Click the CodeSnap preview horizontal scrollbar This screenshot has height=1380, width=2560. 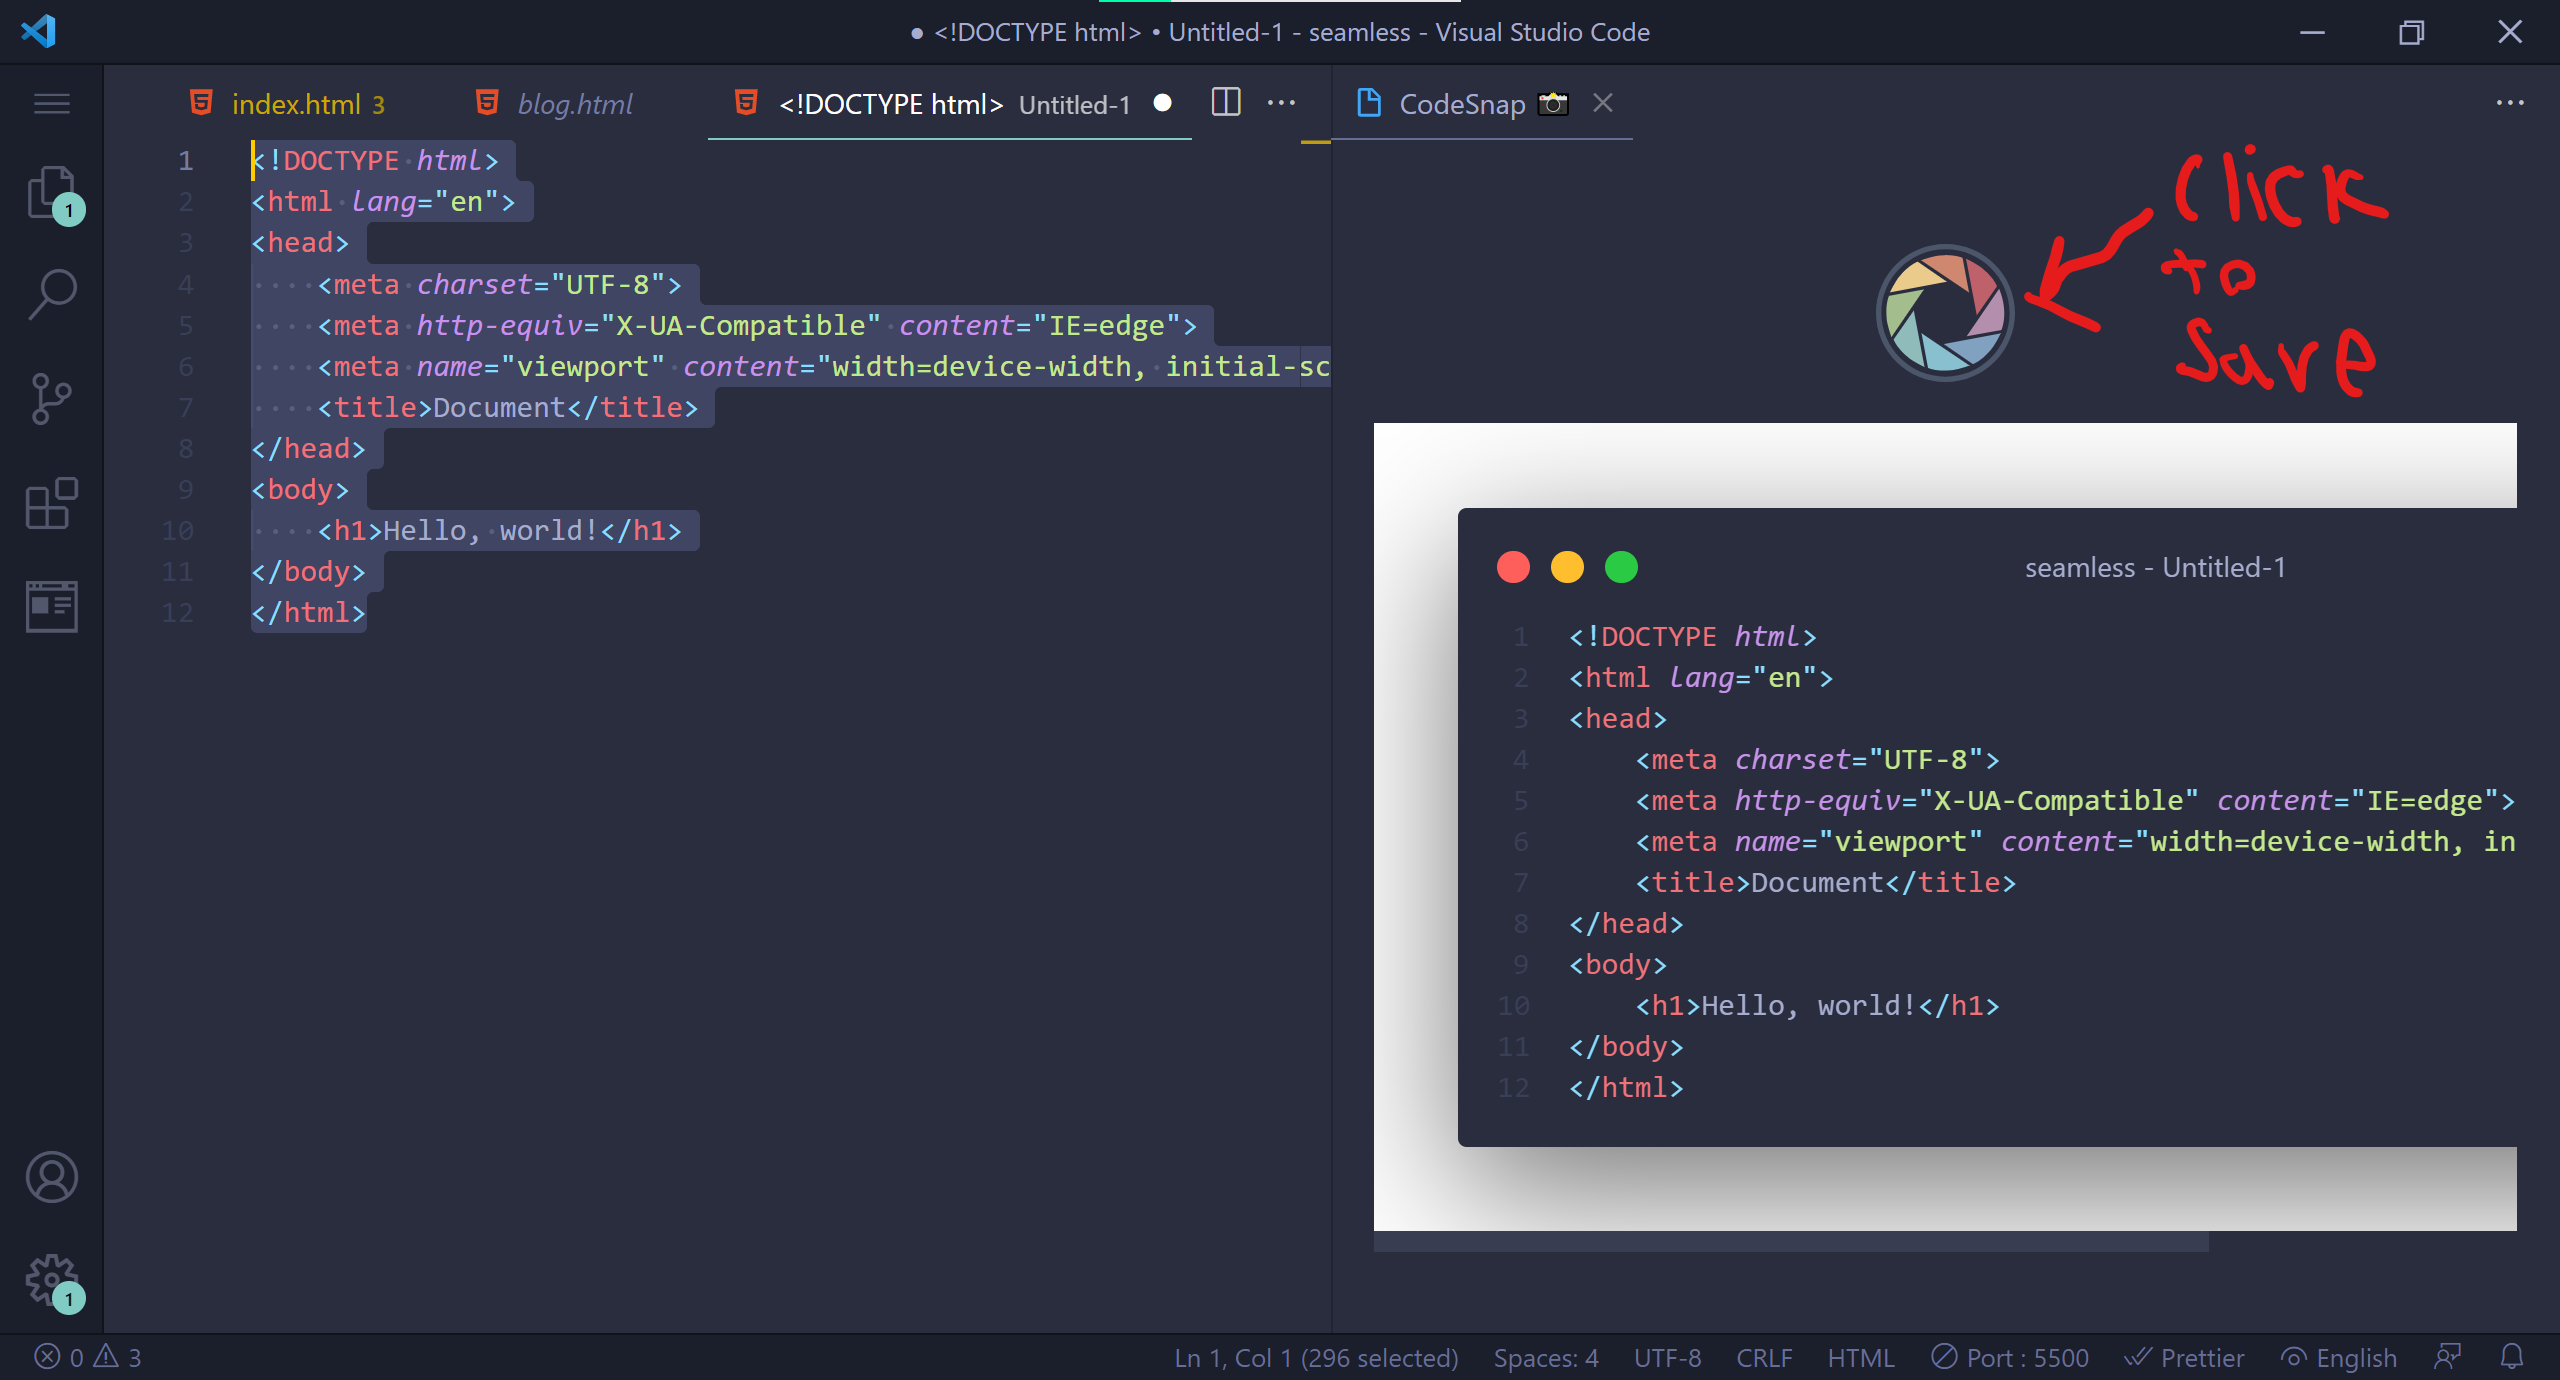pos(1790,1242)
